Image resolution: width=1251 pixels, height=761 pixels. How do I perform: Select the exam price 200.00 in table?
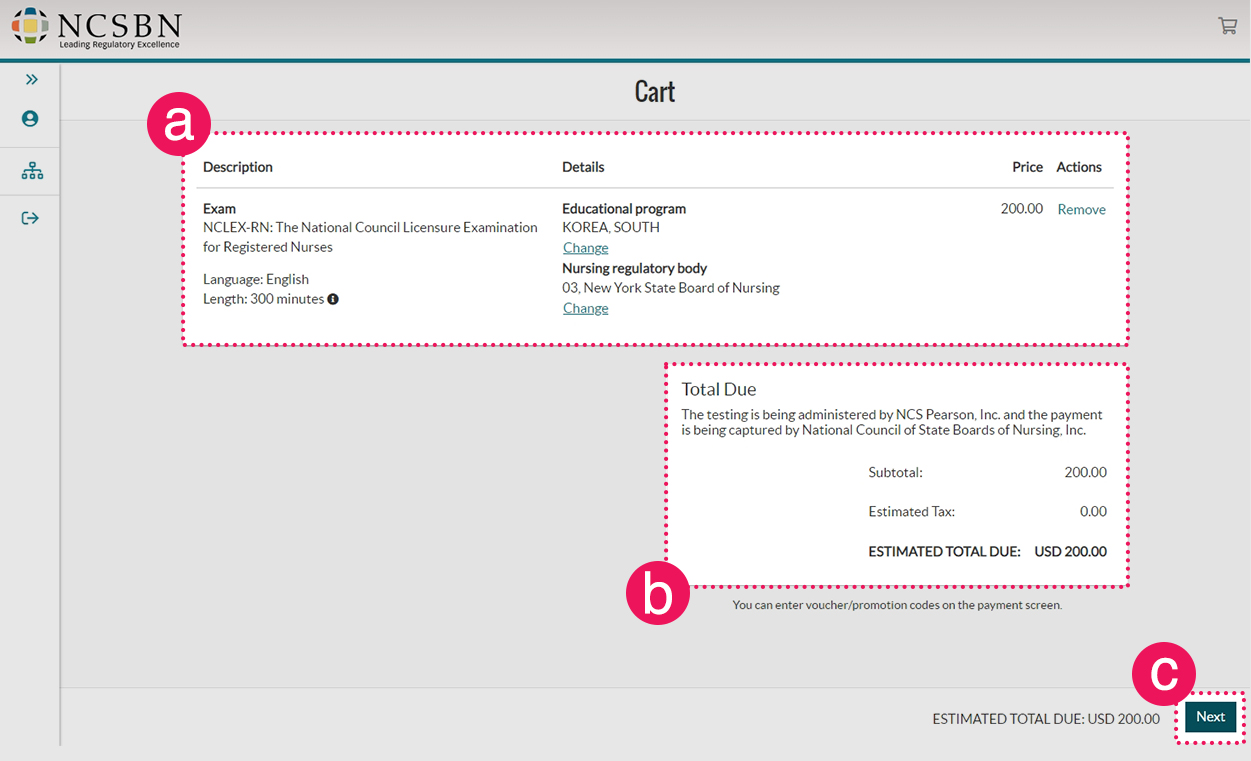[x=1022, y=209]
